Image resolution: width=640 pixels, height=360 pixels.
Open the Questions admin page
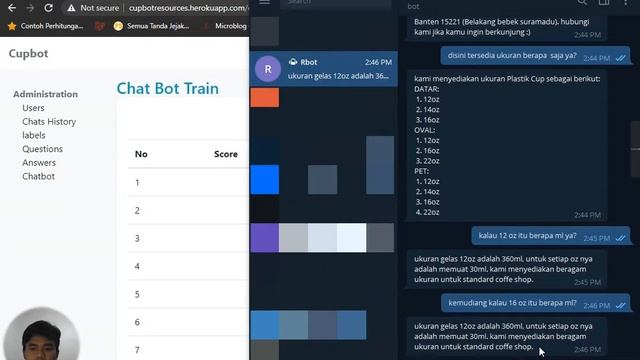42,149
